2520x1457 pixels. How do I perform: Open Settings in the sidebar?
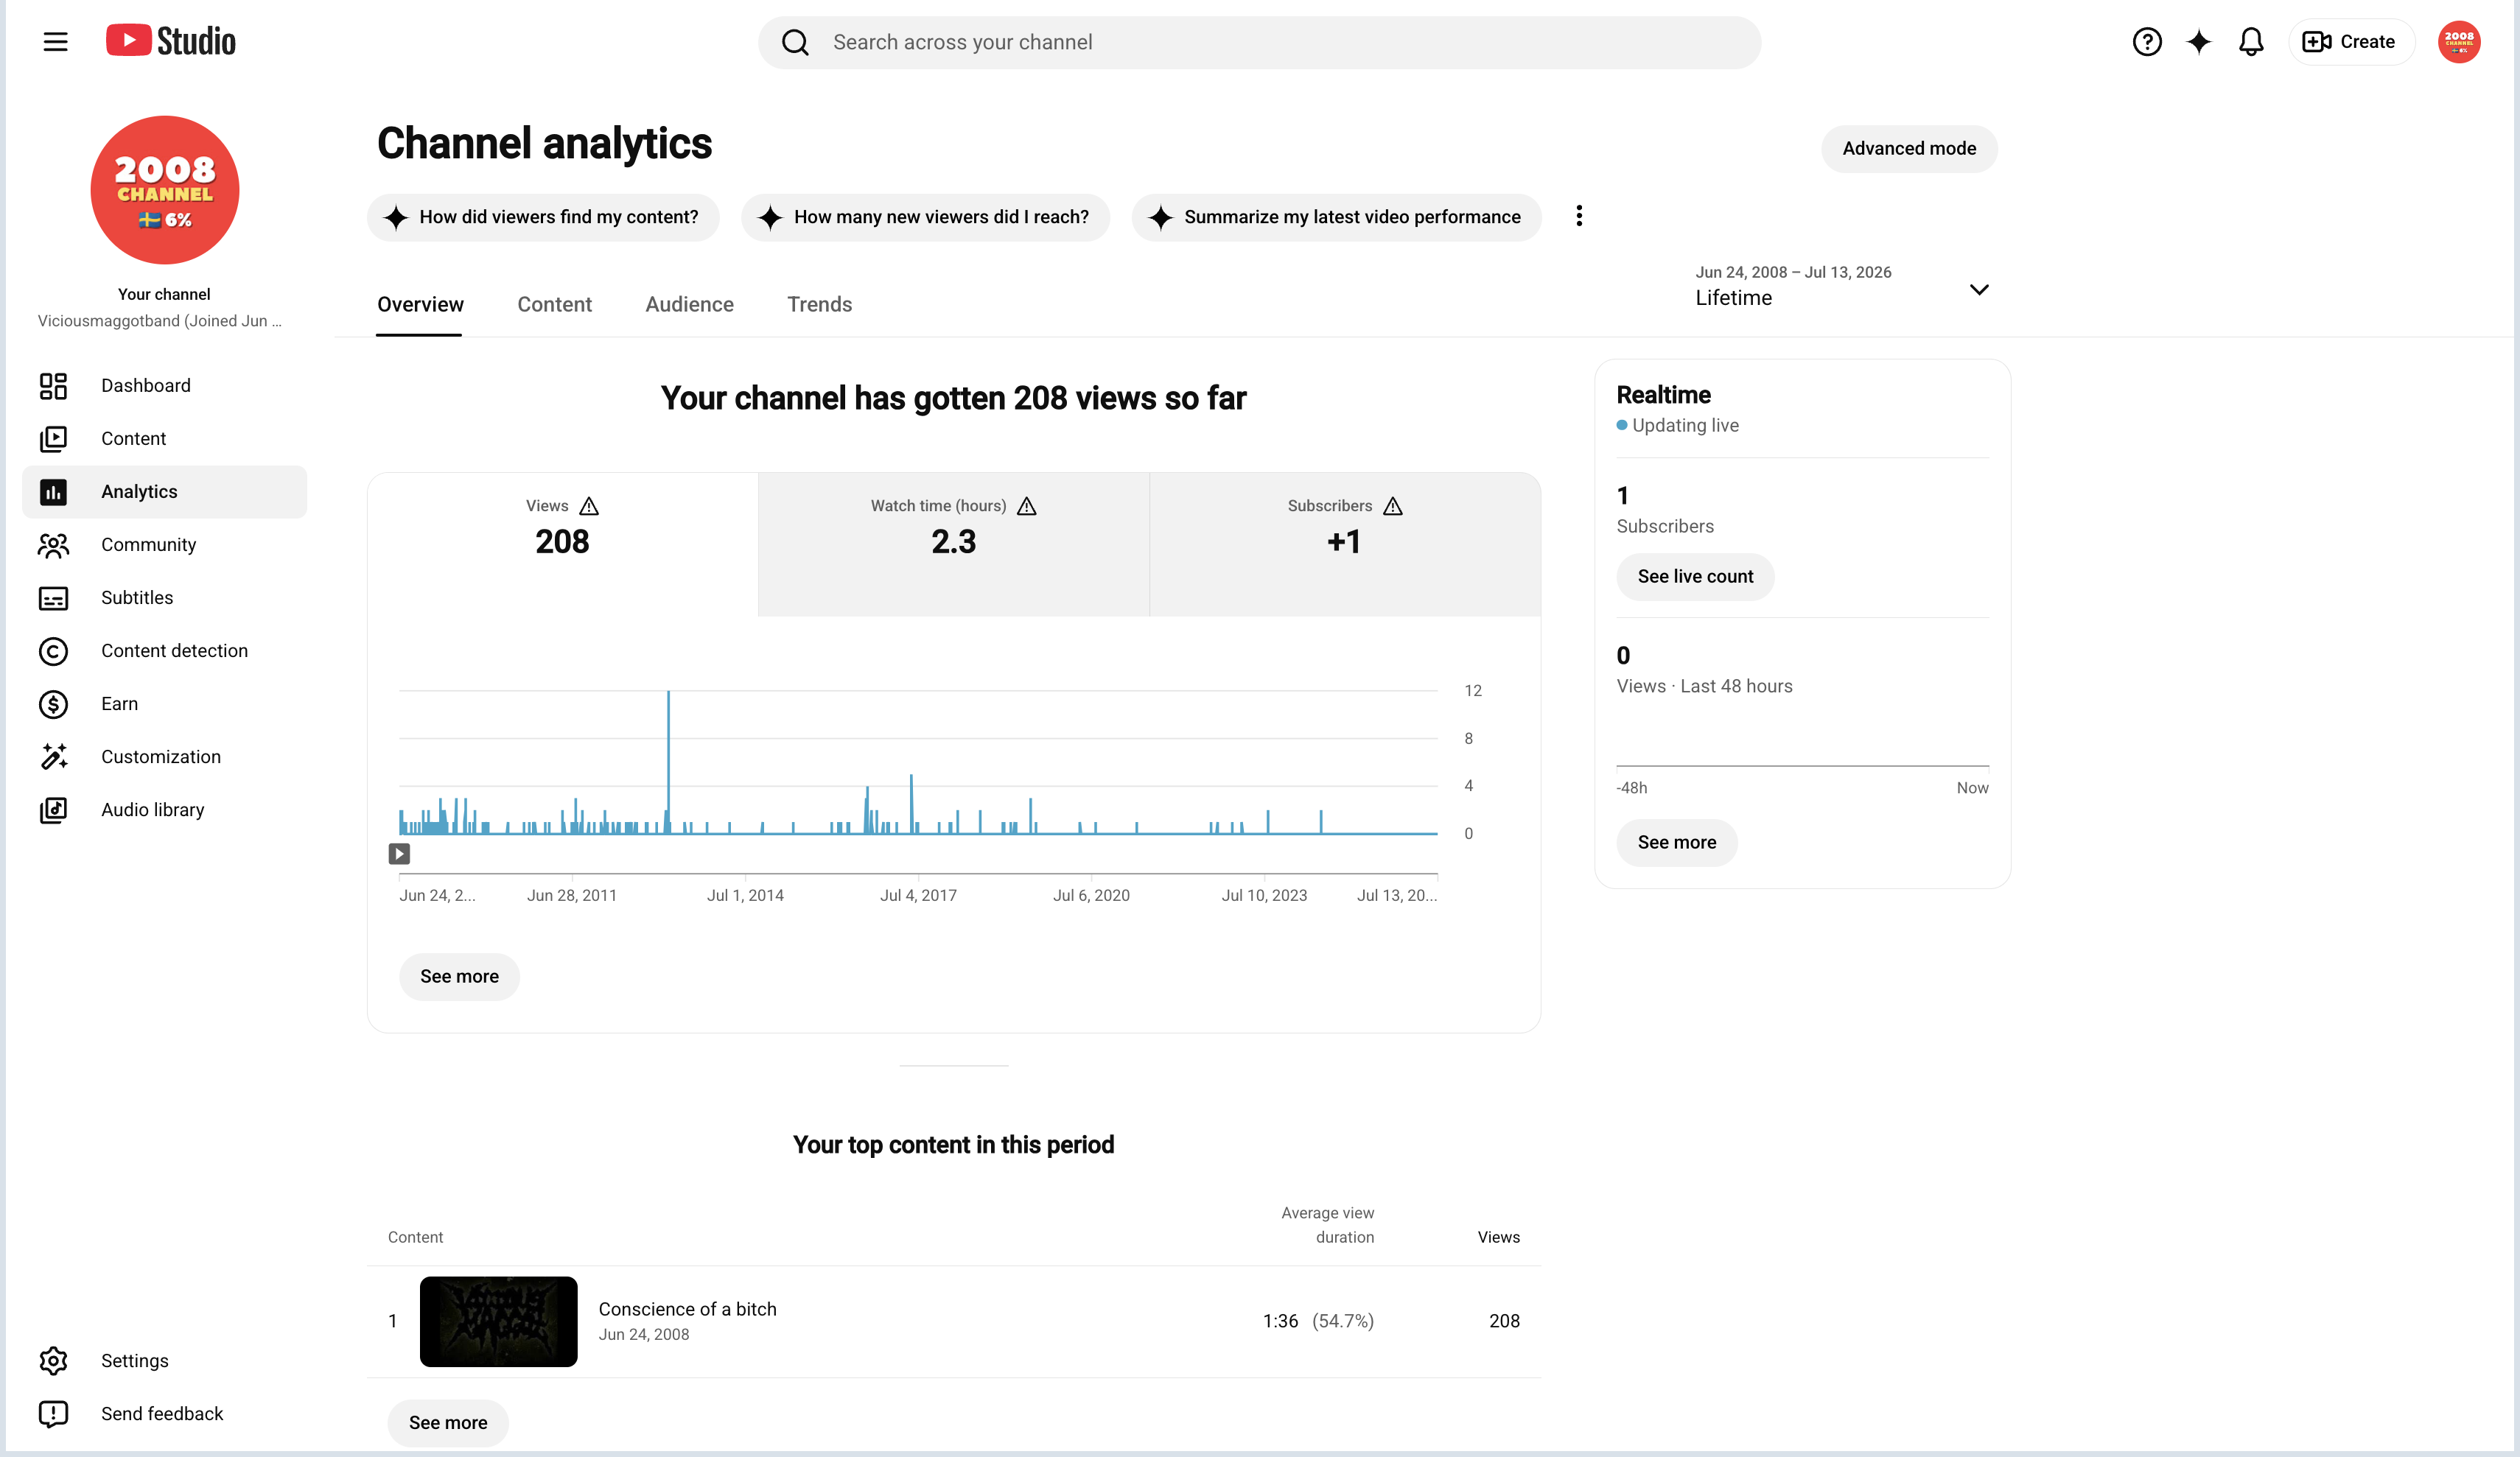(164, 1361)
